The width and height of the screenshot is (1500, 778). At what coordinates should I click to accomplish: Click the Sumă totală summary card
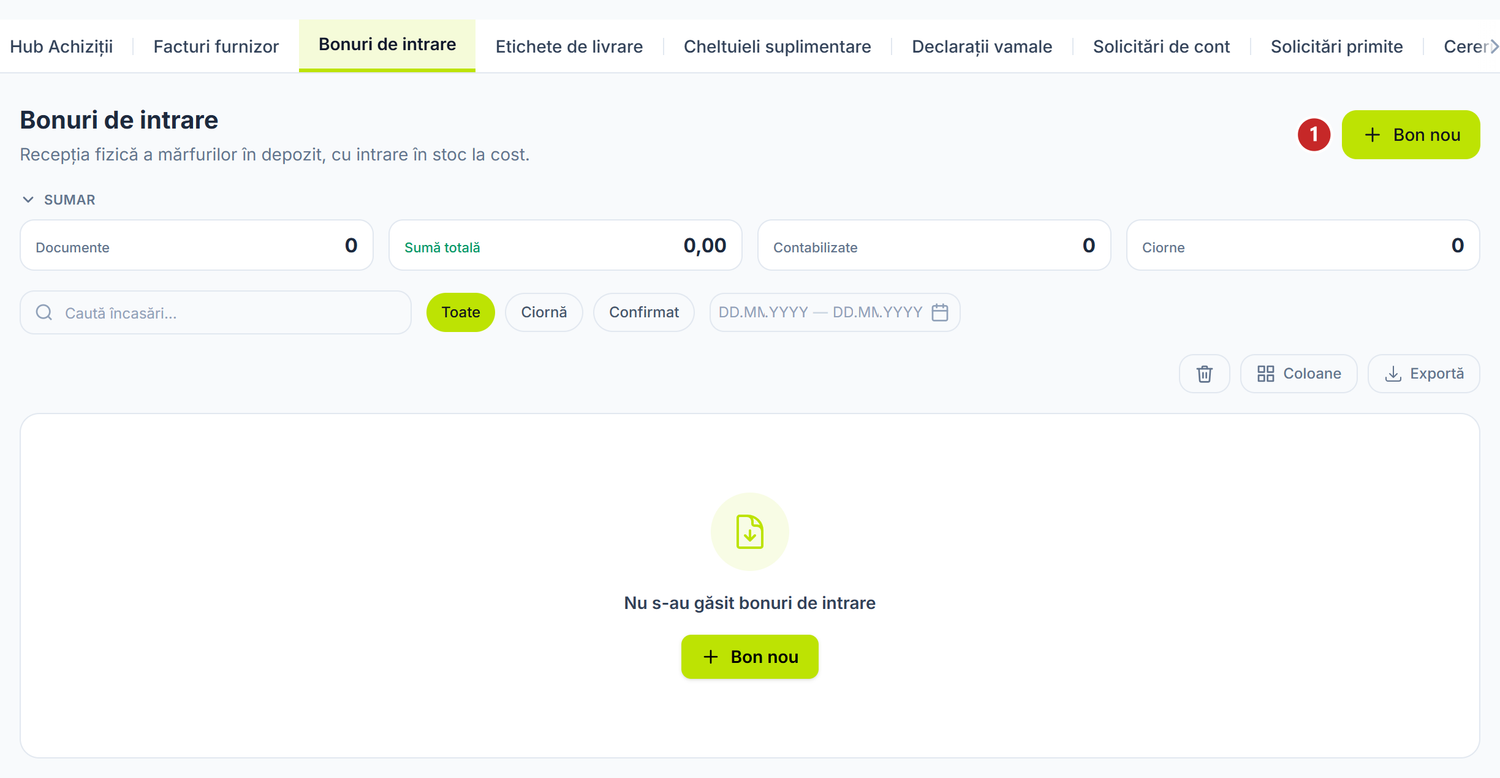565,245
